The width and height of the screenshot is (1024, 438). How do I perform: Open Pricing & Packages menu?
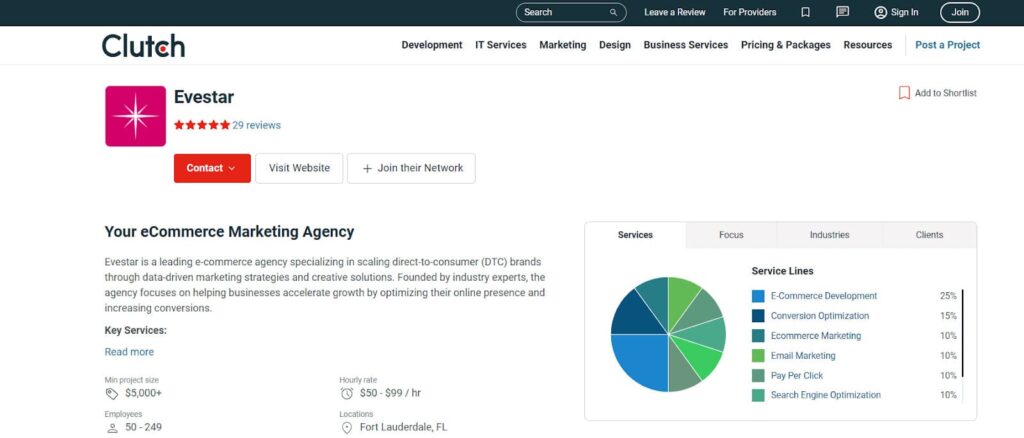coord(786,45)
